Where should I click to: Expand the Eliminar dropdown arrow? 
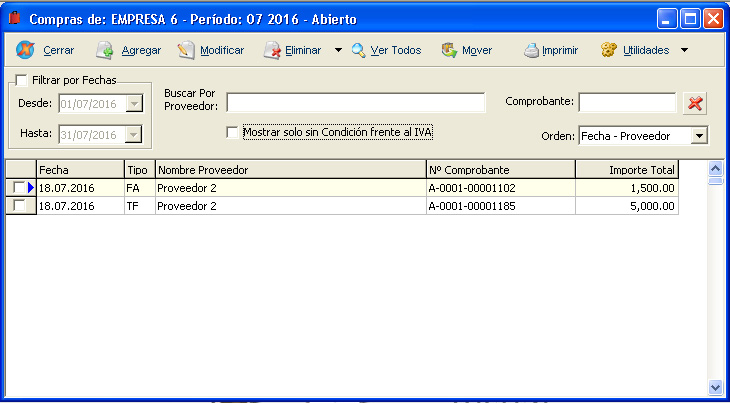tap(338, 50)
